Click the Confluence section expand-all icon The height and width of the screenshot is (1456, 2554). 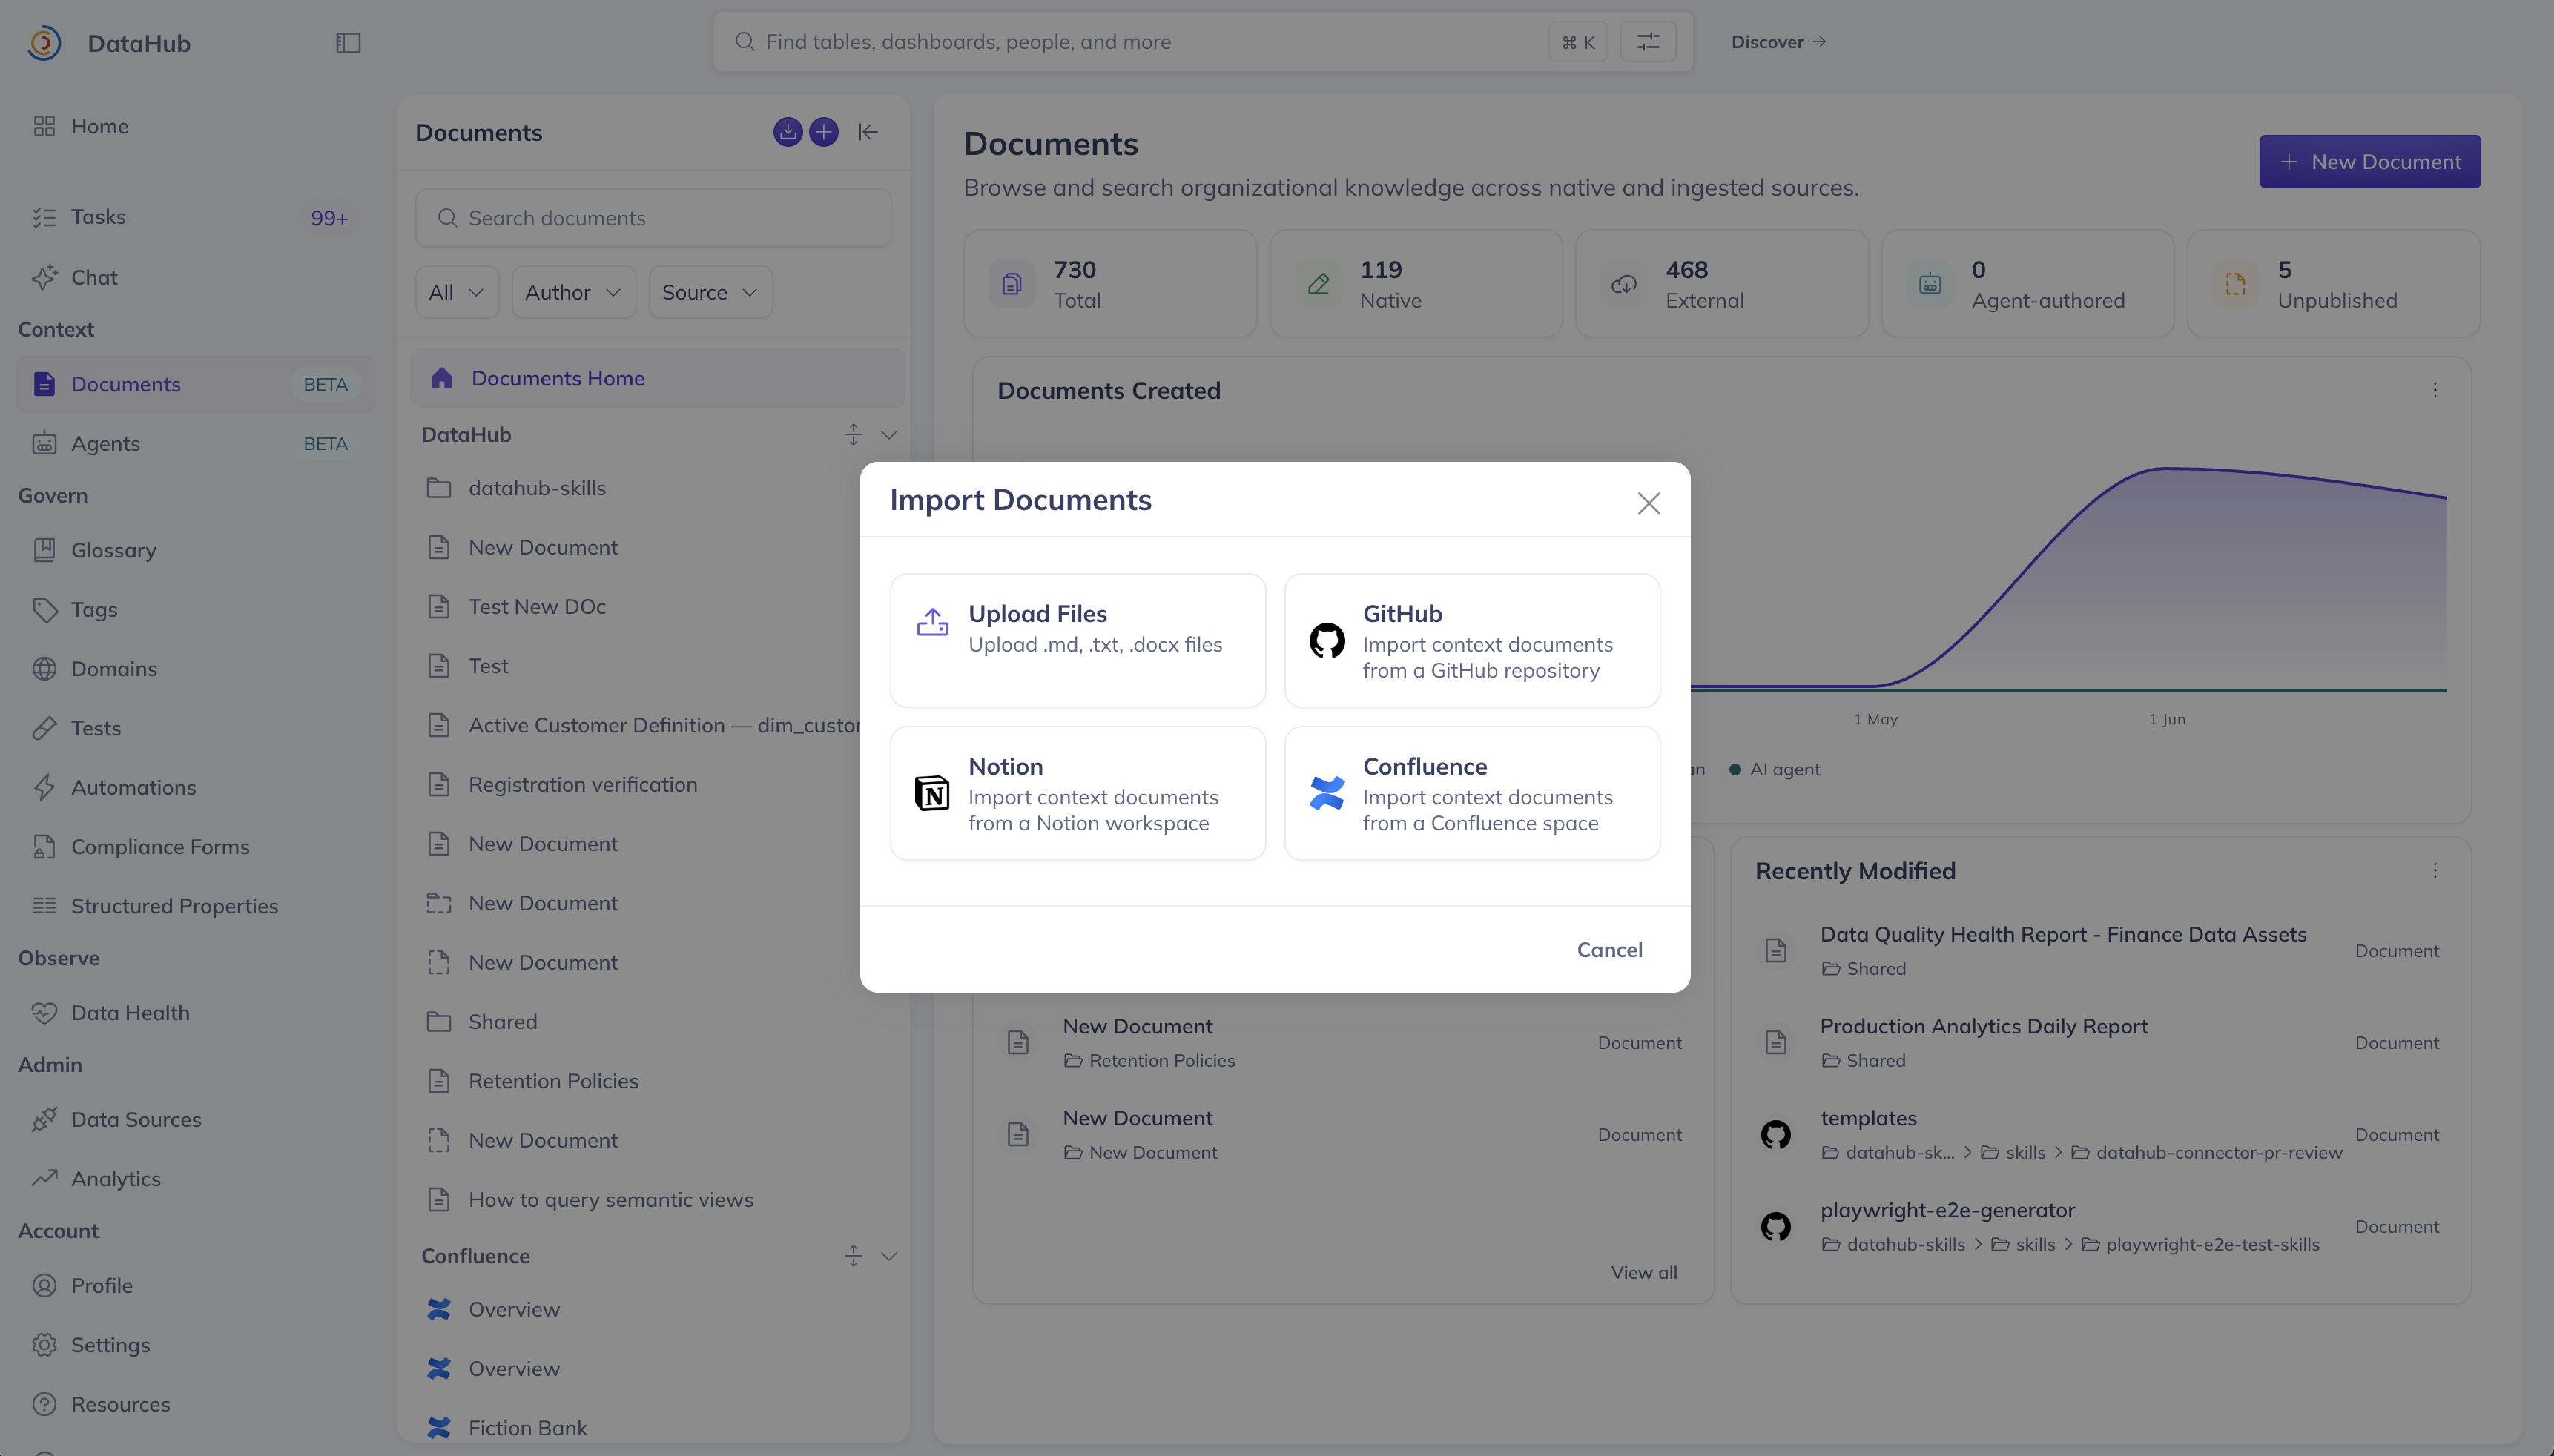click(x=853, y=1256)
